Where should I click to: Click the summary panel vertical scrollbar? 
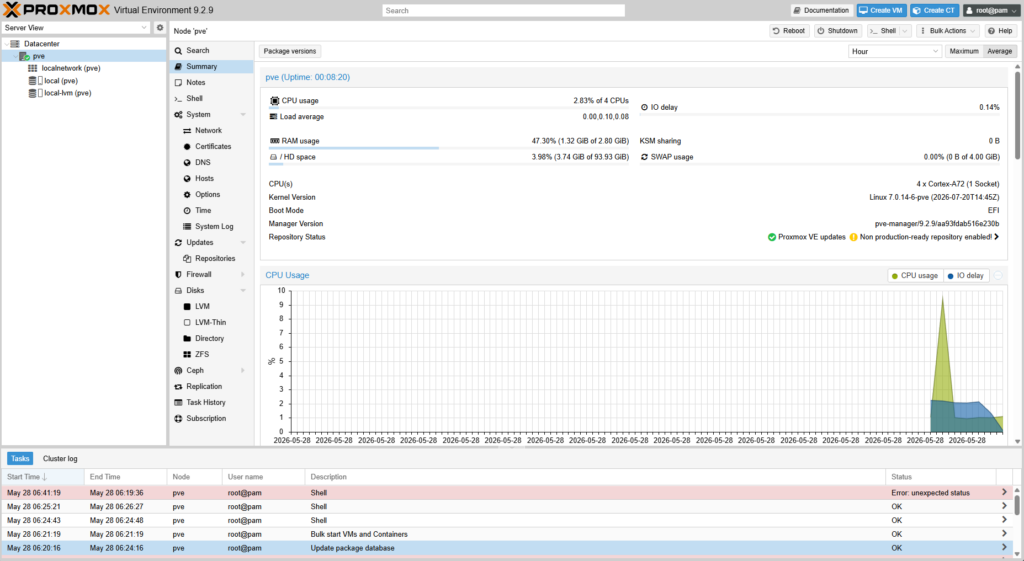pos(1017,118)
